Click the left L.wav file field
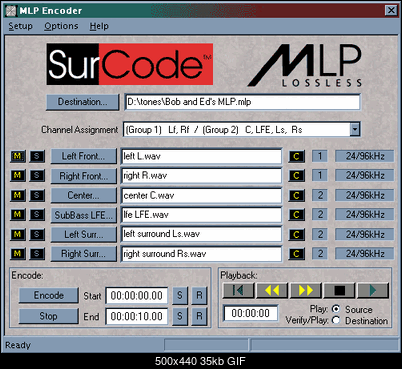402x369 pixels. [201, 156]
